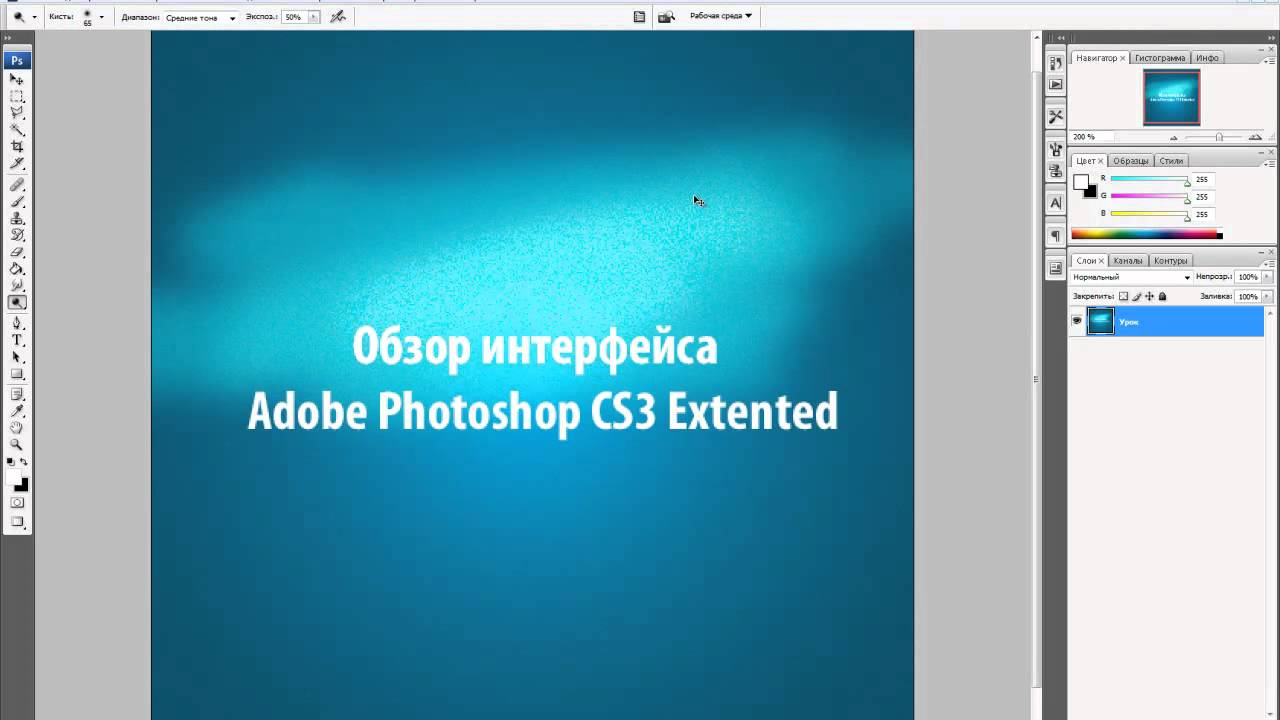This screenshot has height=720, width=1280.
Task: Toggle lock transparent pixels
Action: pyautogui.click(x=1123, y=296)
